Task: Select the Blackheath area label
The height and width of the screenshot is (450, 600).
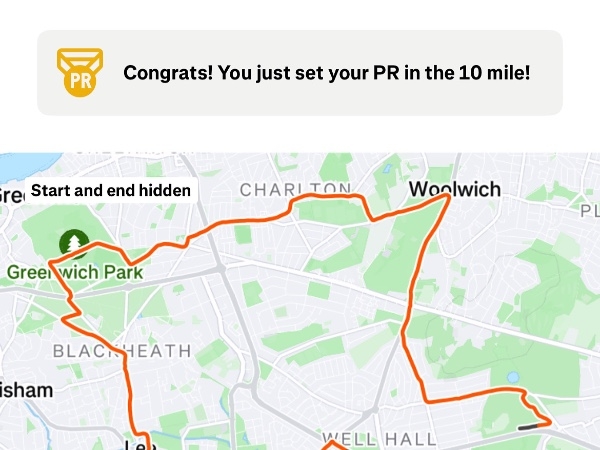Action: click(x=121, y=350)
